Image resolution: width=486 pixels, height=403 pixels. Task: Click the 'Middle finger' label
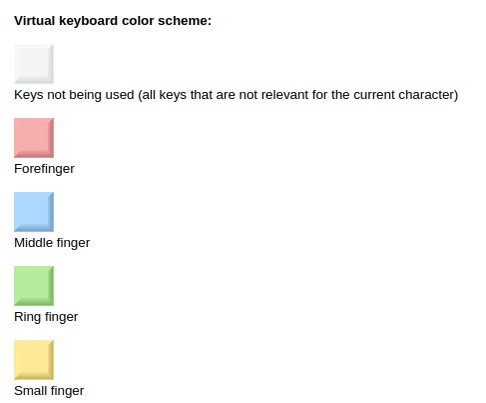[x=52, y=243]
